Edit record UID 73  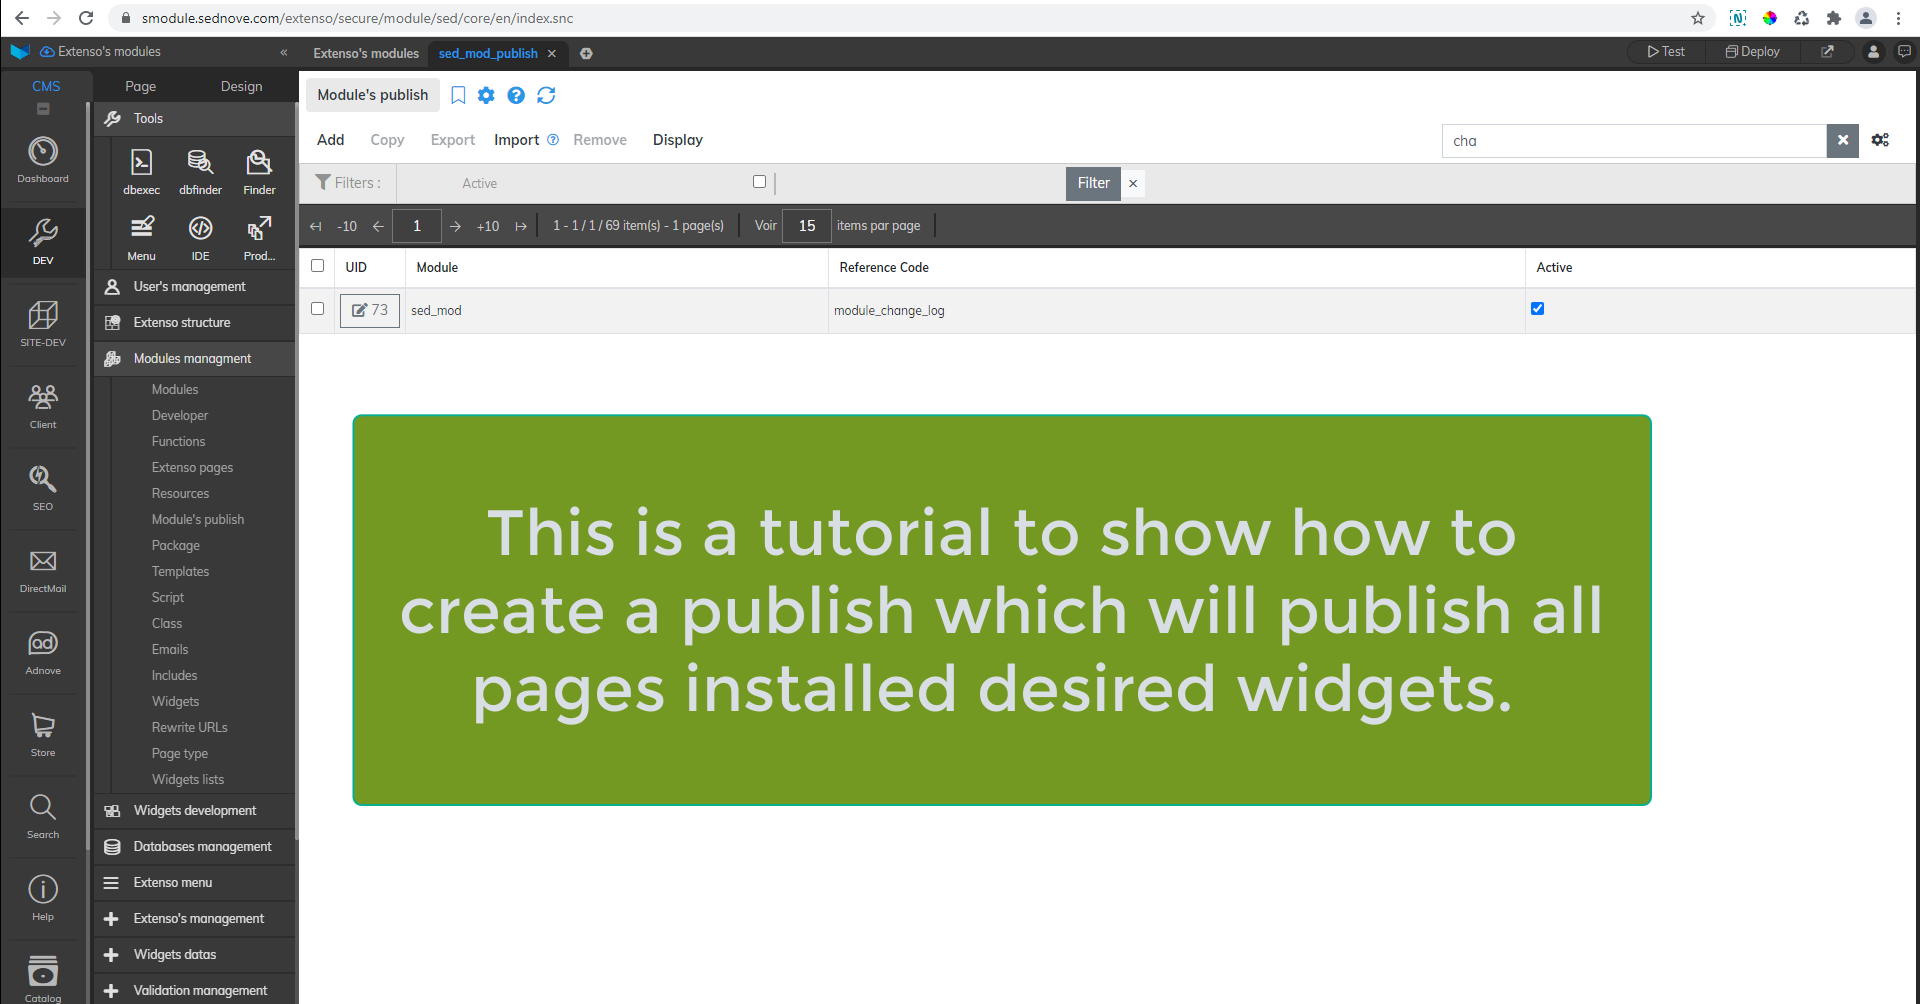point(370,310)
